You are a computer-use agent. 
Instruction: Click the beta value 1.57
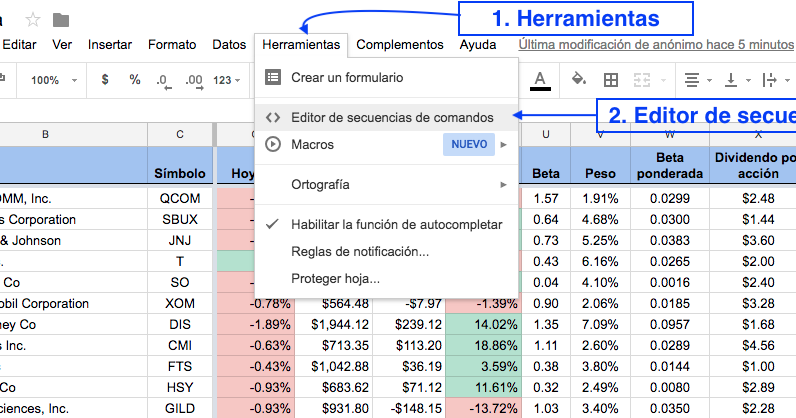(546, 198)
